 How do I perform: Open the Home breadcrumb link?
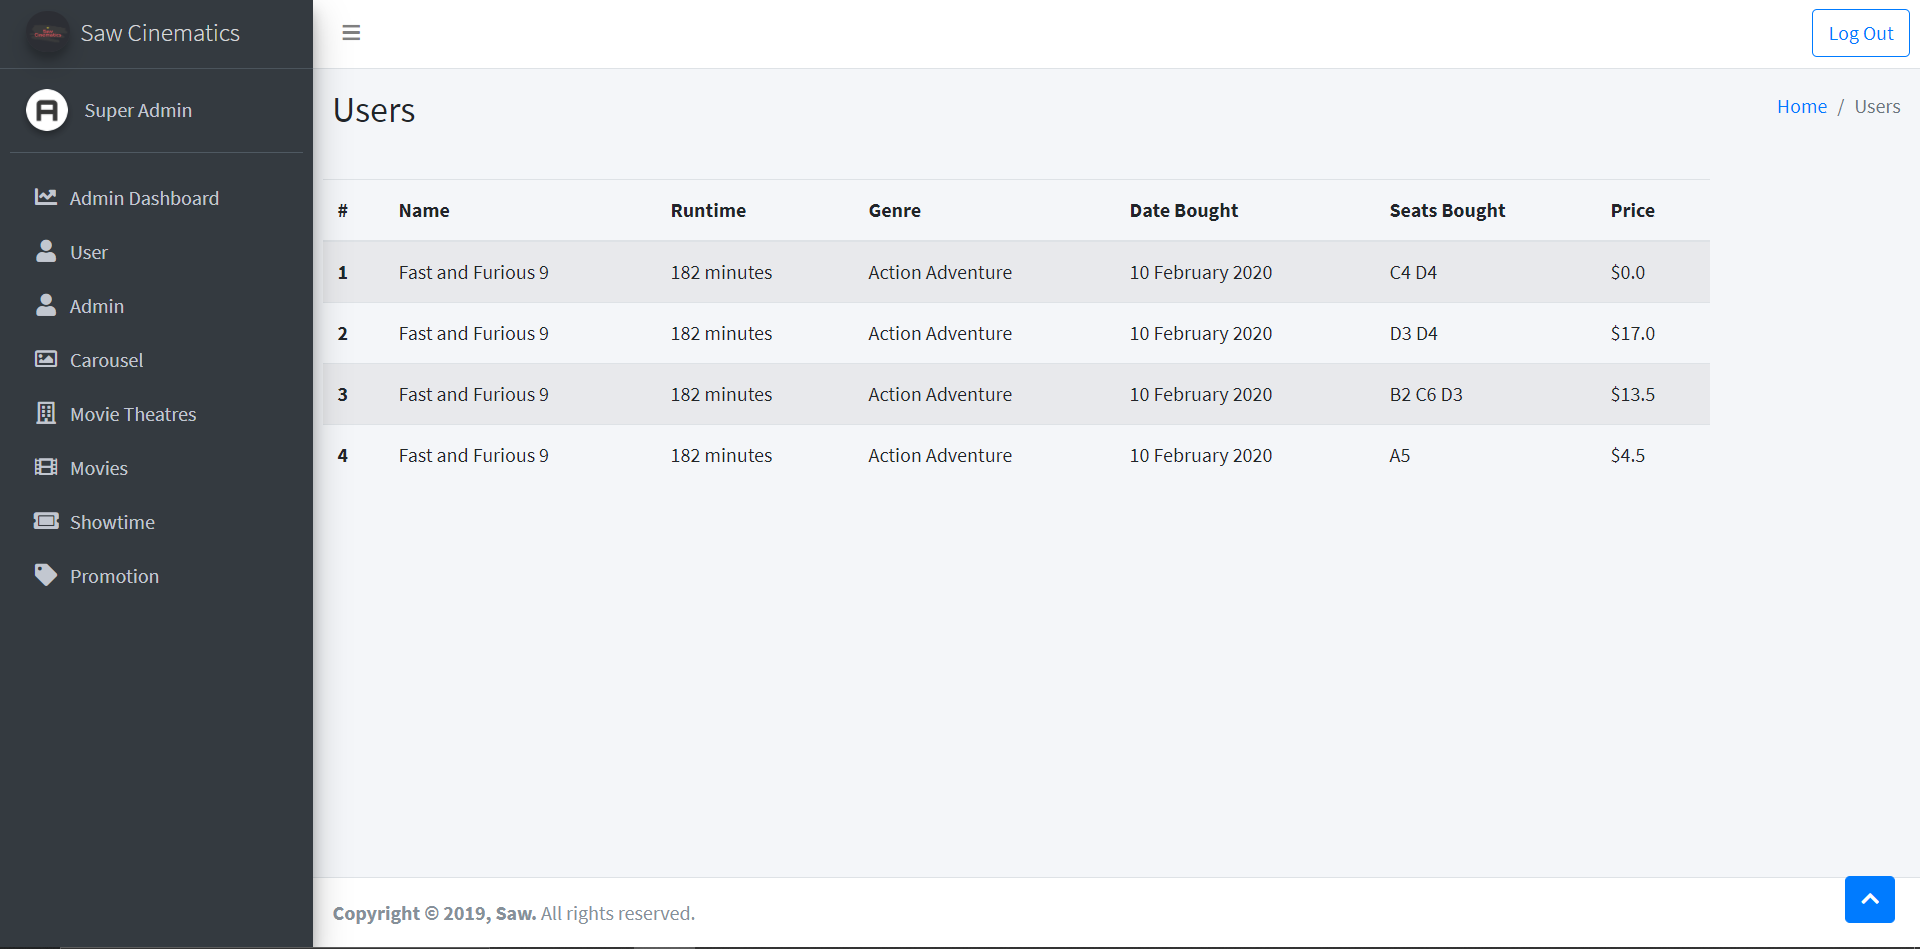(1801, 106)
